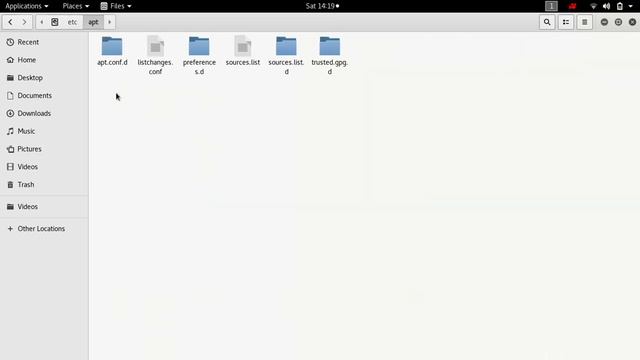Screen dimensions: 640x360
Task: Go to Home in the sidebar
Action: [44, 60]
